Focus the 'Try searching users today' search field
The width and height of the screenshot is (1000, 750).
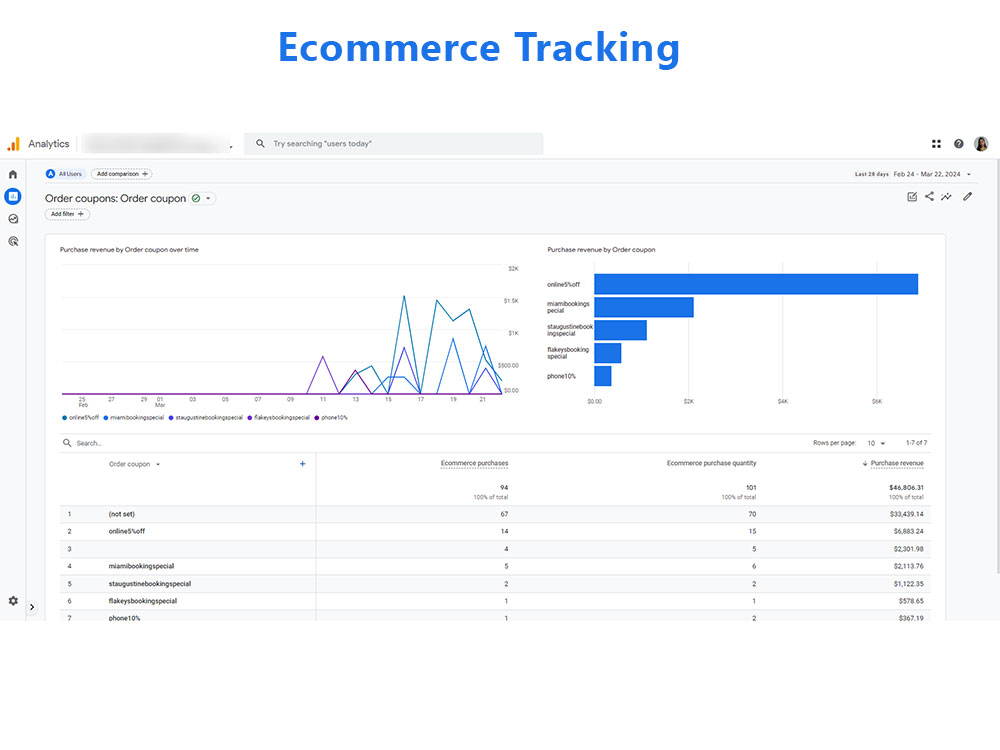click(x=393, y=143)
